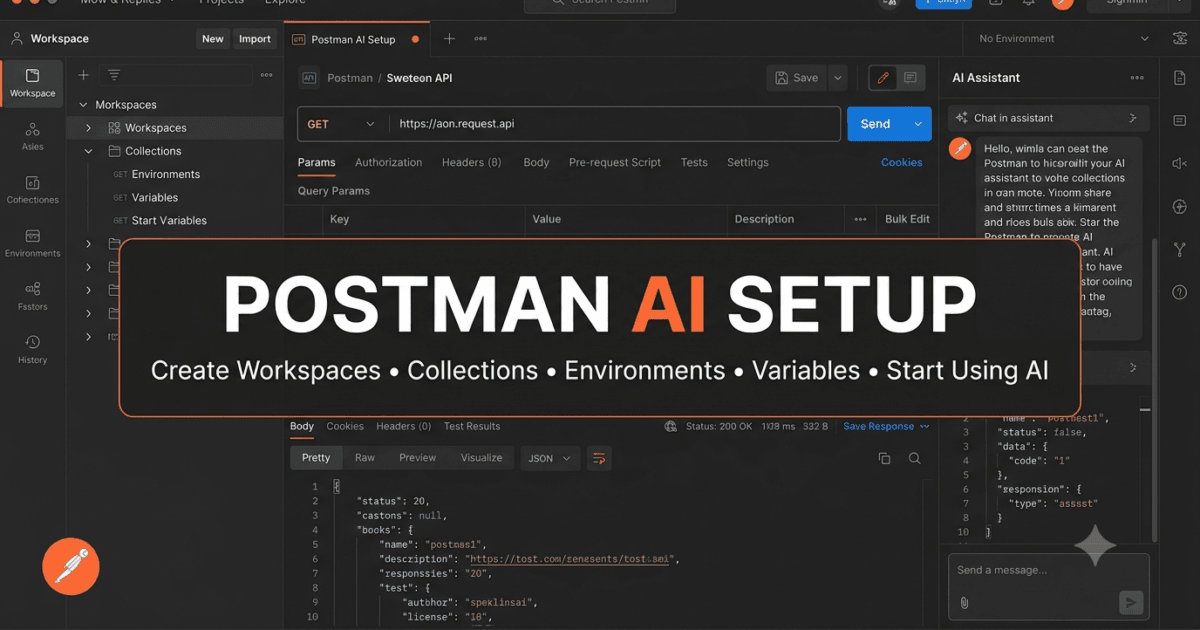Open the Workspace section in left sidebar
The height and width of the screenshot is (630, 1200).
[x=32, y=83]
